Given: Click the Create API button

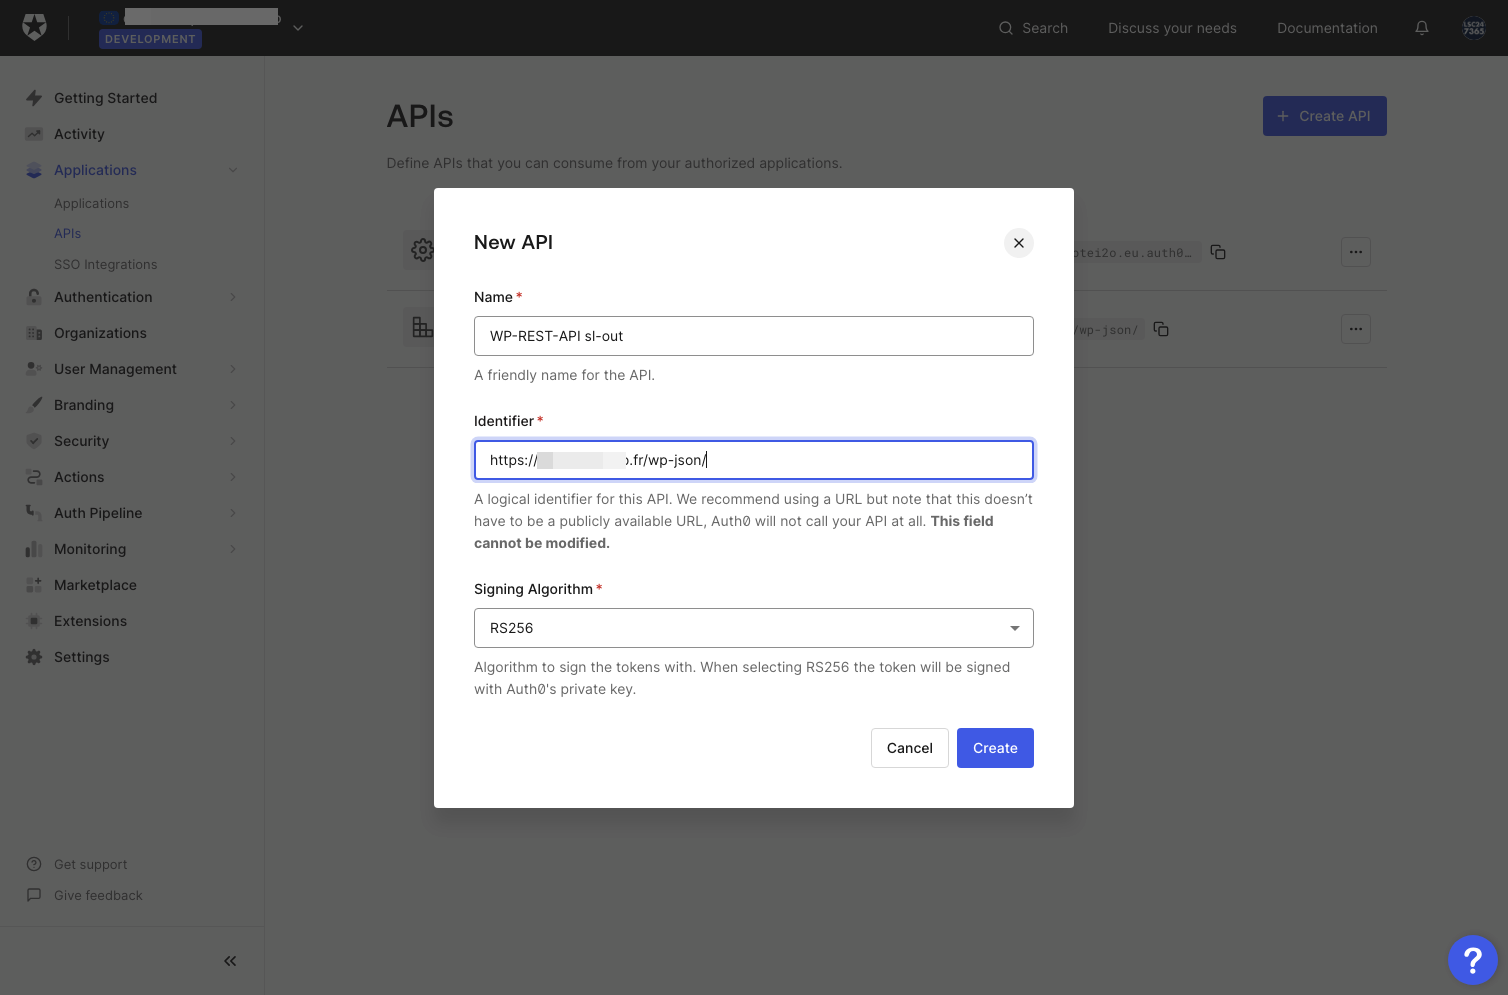Looking at the screenshot, I should [x=1324, y=116].
